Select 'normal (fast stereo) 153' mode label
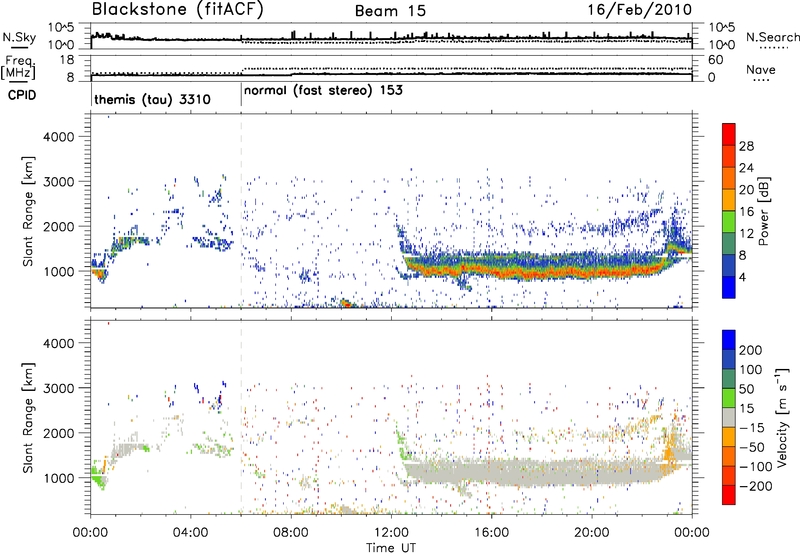This screenshot has height=554, width=800. click(x=323, y=91)
